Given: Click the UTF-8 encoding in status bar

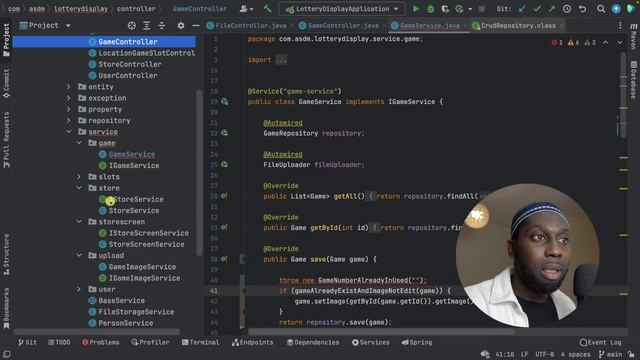Looking at the screenshot, I should pyautogui.click(x=544, y=354).
